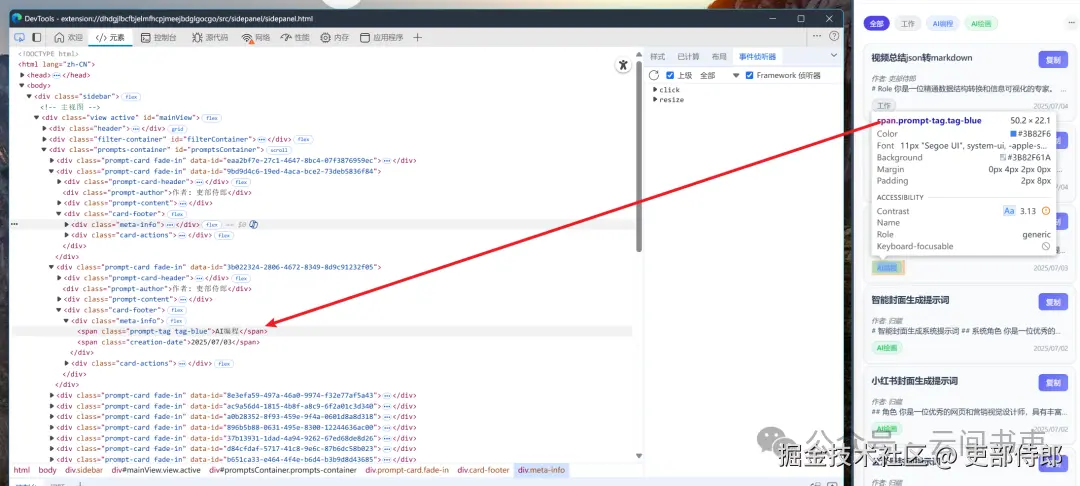Collapse prompt-card with data-id 3b022324
Screen dimensions: 1080x486
pos(52,267)
